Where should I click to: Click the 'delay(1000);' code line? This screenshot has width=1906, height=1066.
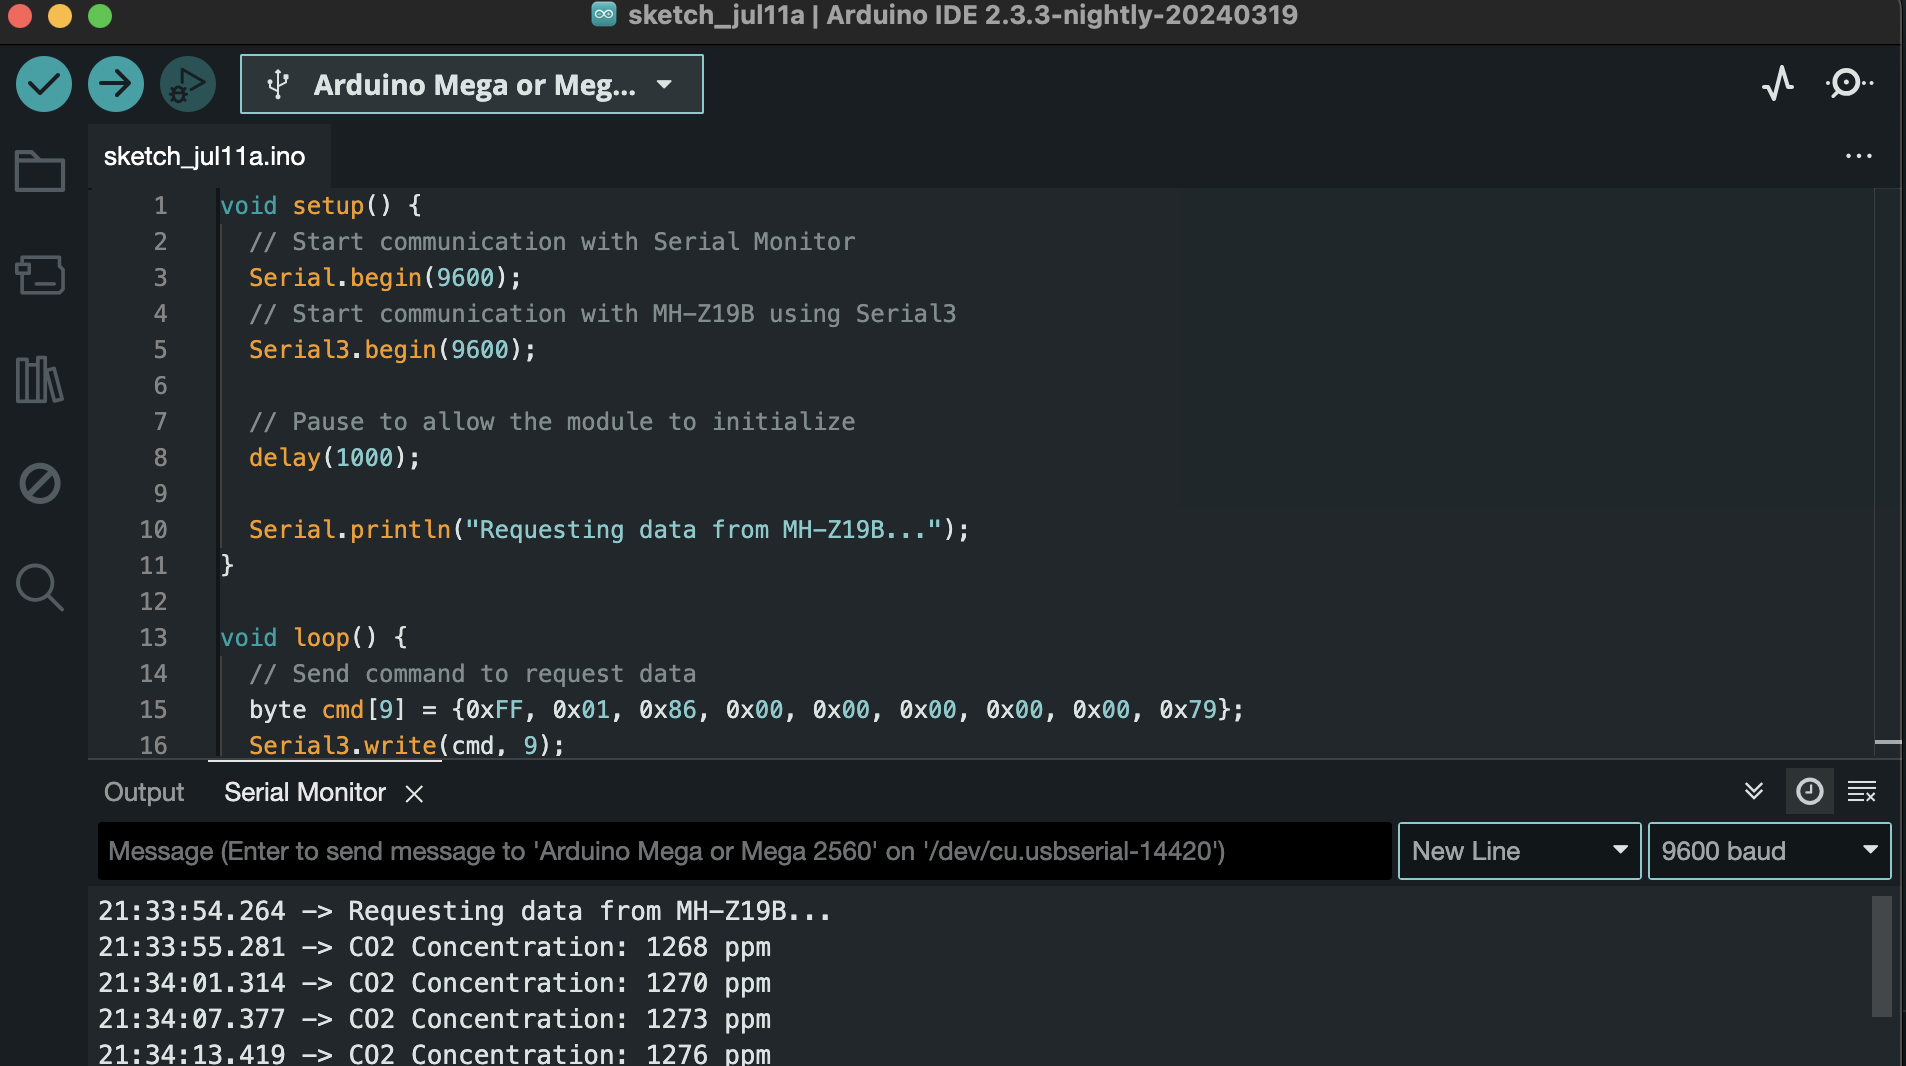click(334, 458)
